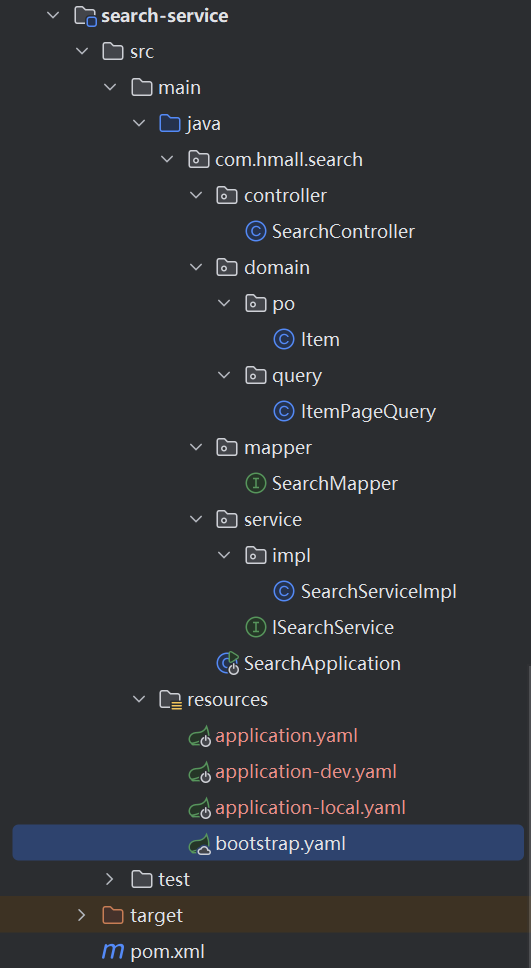Select the SearchMapper file name

335,483
